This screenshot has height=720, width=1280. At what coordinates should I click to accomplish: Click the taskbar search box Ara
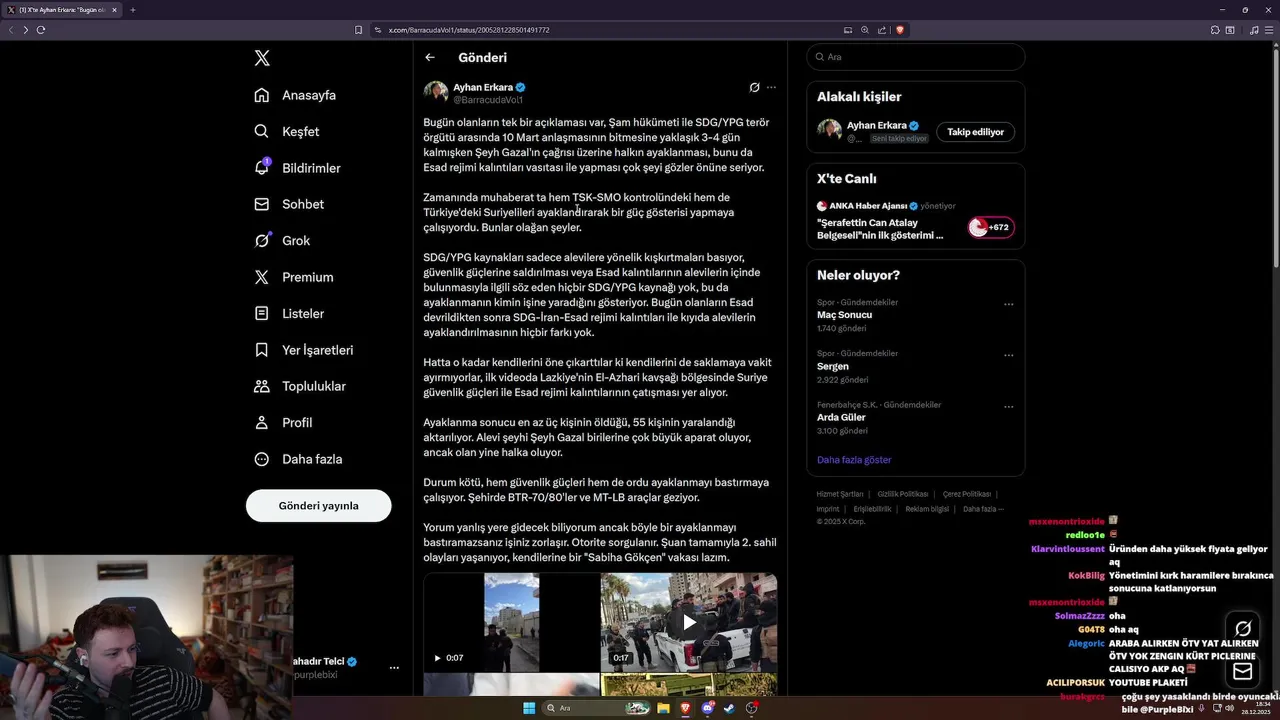pyautogui.click(x=598, y=708)
